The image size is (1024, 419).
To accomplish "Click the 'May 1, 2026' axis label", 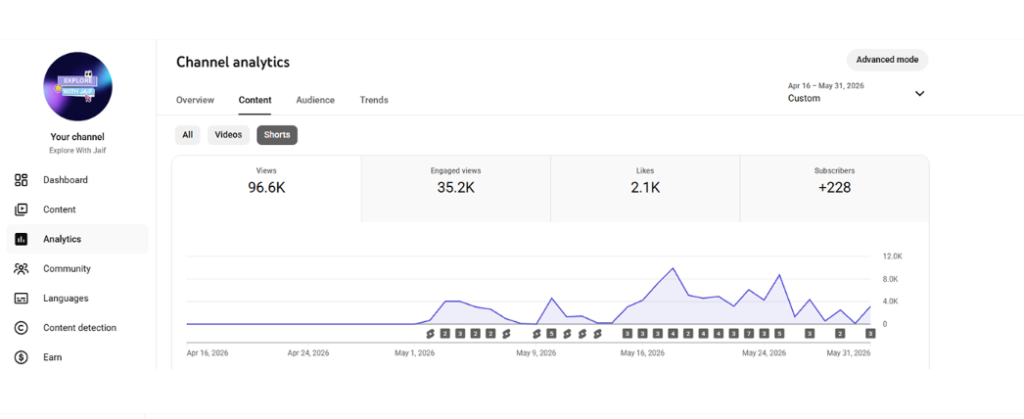I will click(414, 353).
